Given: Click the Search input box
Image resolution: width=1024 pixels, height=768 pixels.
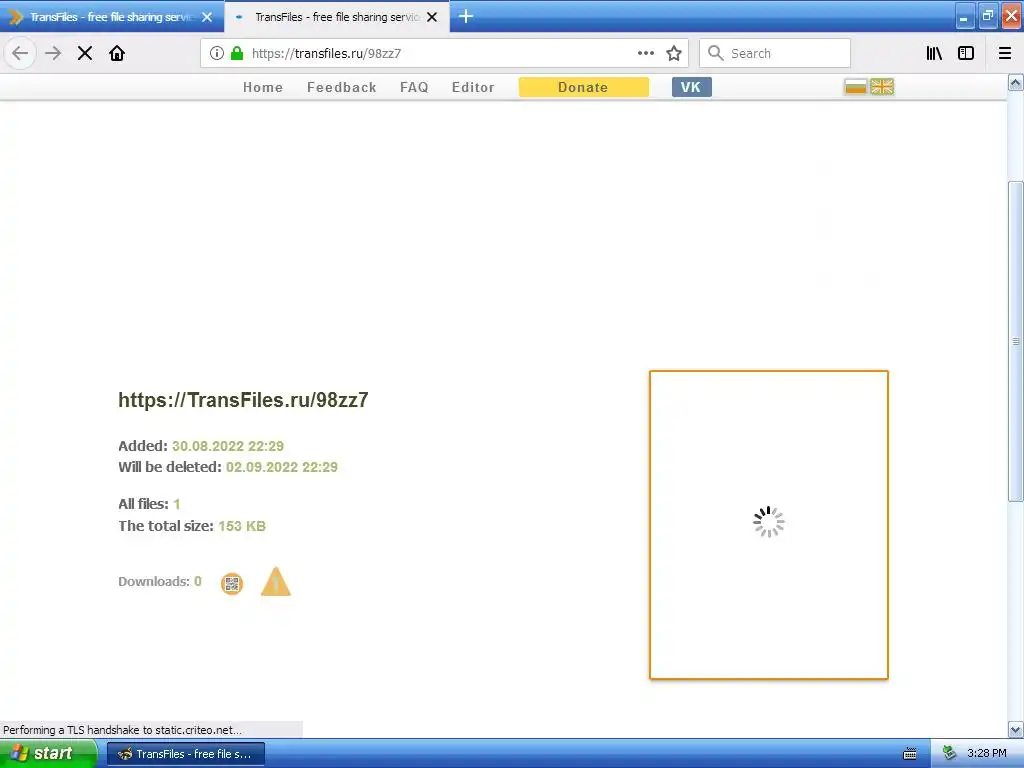Looking at the screenshot, I should 775,53.
